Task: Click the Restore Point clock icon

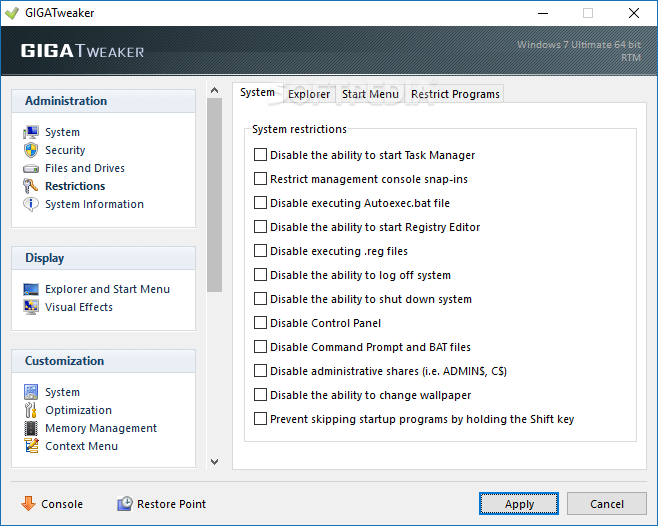Action: pyautogui.click(x=125, y=503)
